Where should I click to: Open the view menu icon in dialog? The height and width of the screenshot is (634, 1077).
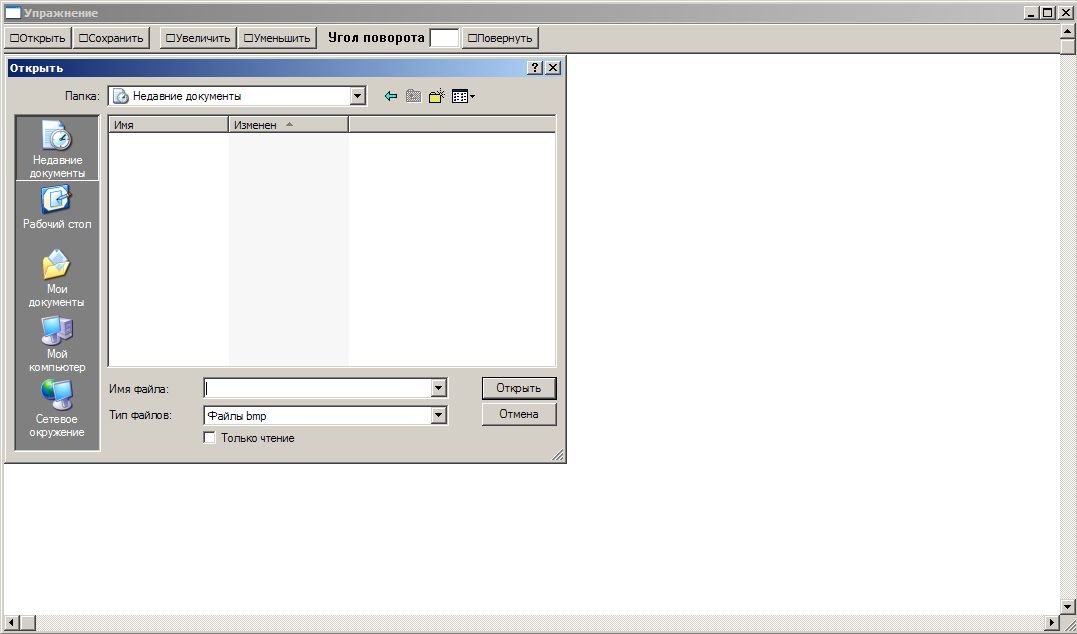(462, 97)
